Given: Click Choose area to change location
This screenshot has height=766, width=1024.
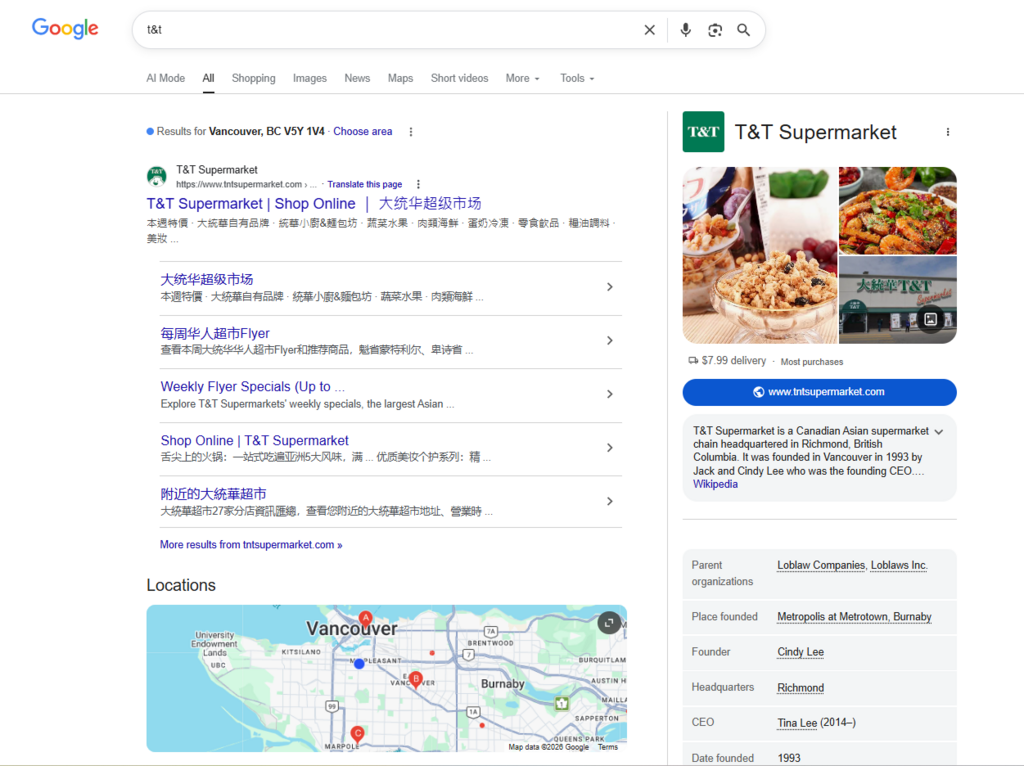Looking at the screenshot, I should point(362,131).
